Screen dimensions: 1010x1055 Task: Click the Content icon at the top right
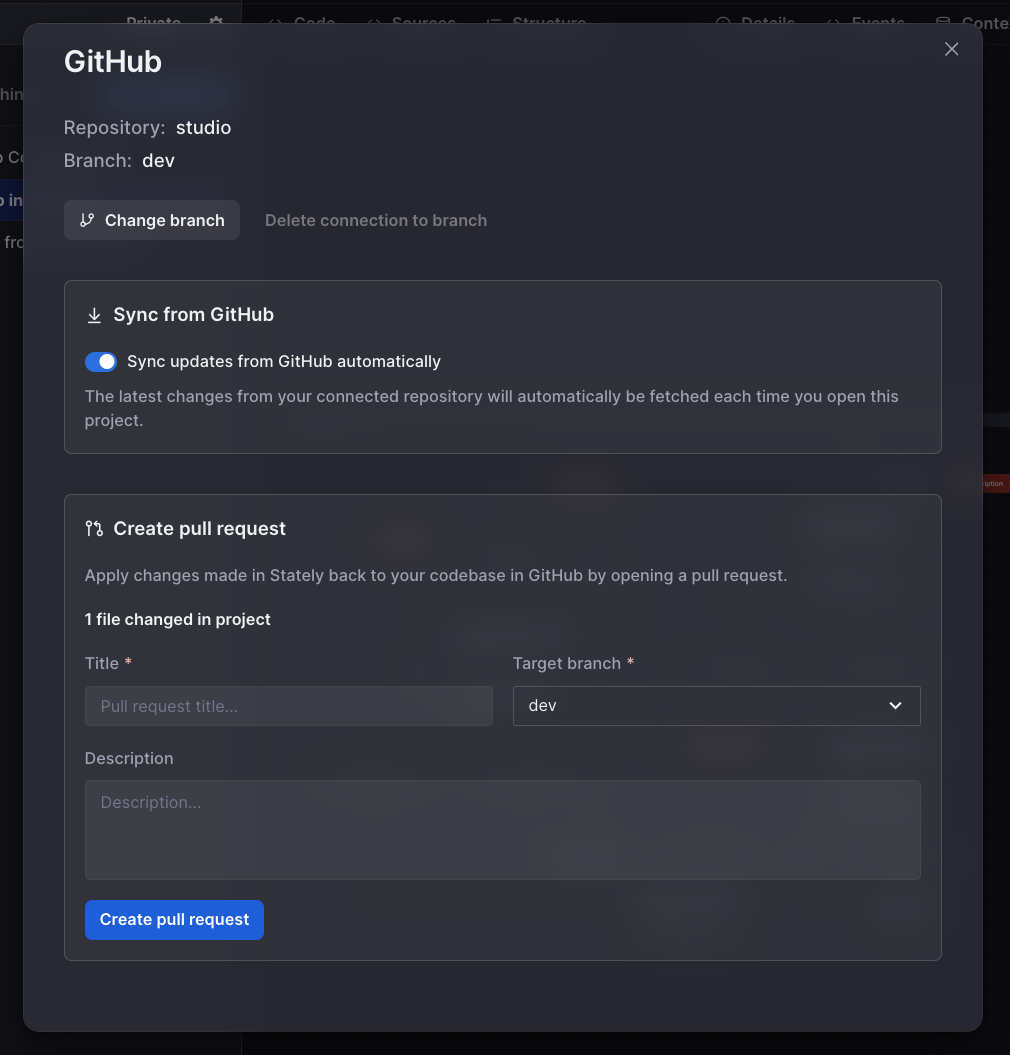941,22
